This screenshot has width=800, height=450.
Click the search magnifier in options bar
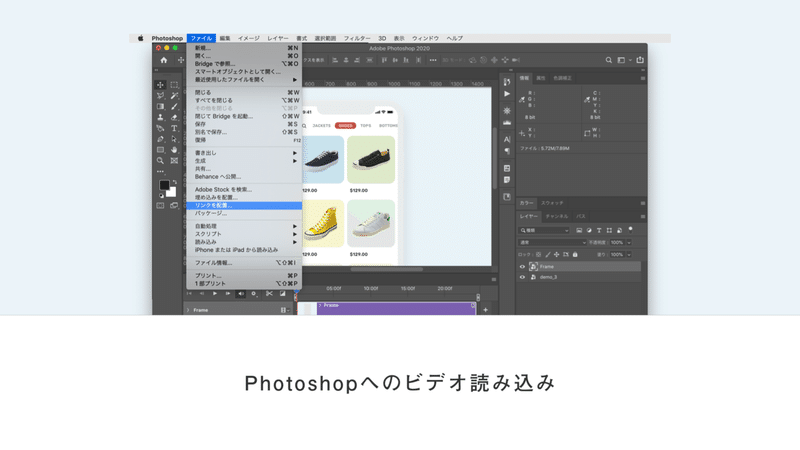[x=609, y=60]
